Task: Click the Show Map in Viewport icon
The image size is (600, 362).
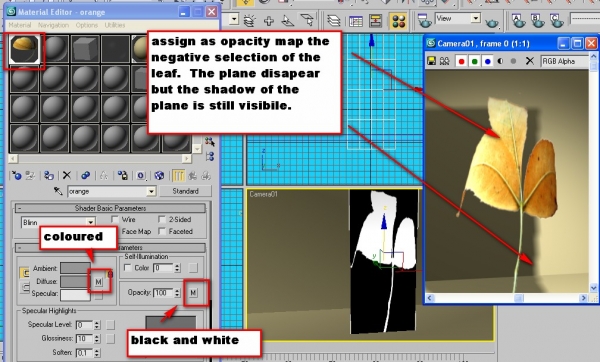Action: click(159, 176)
